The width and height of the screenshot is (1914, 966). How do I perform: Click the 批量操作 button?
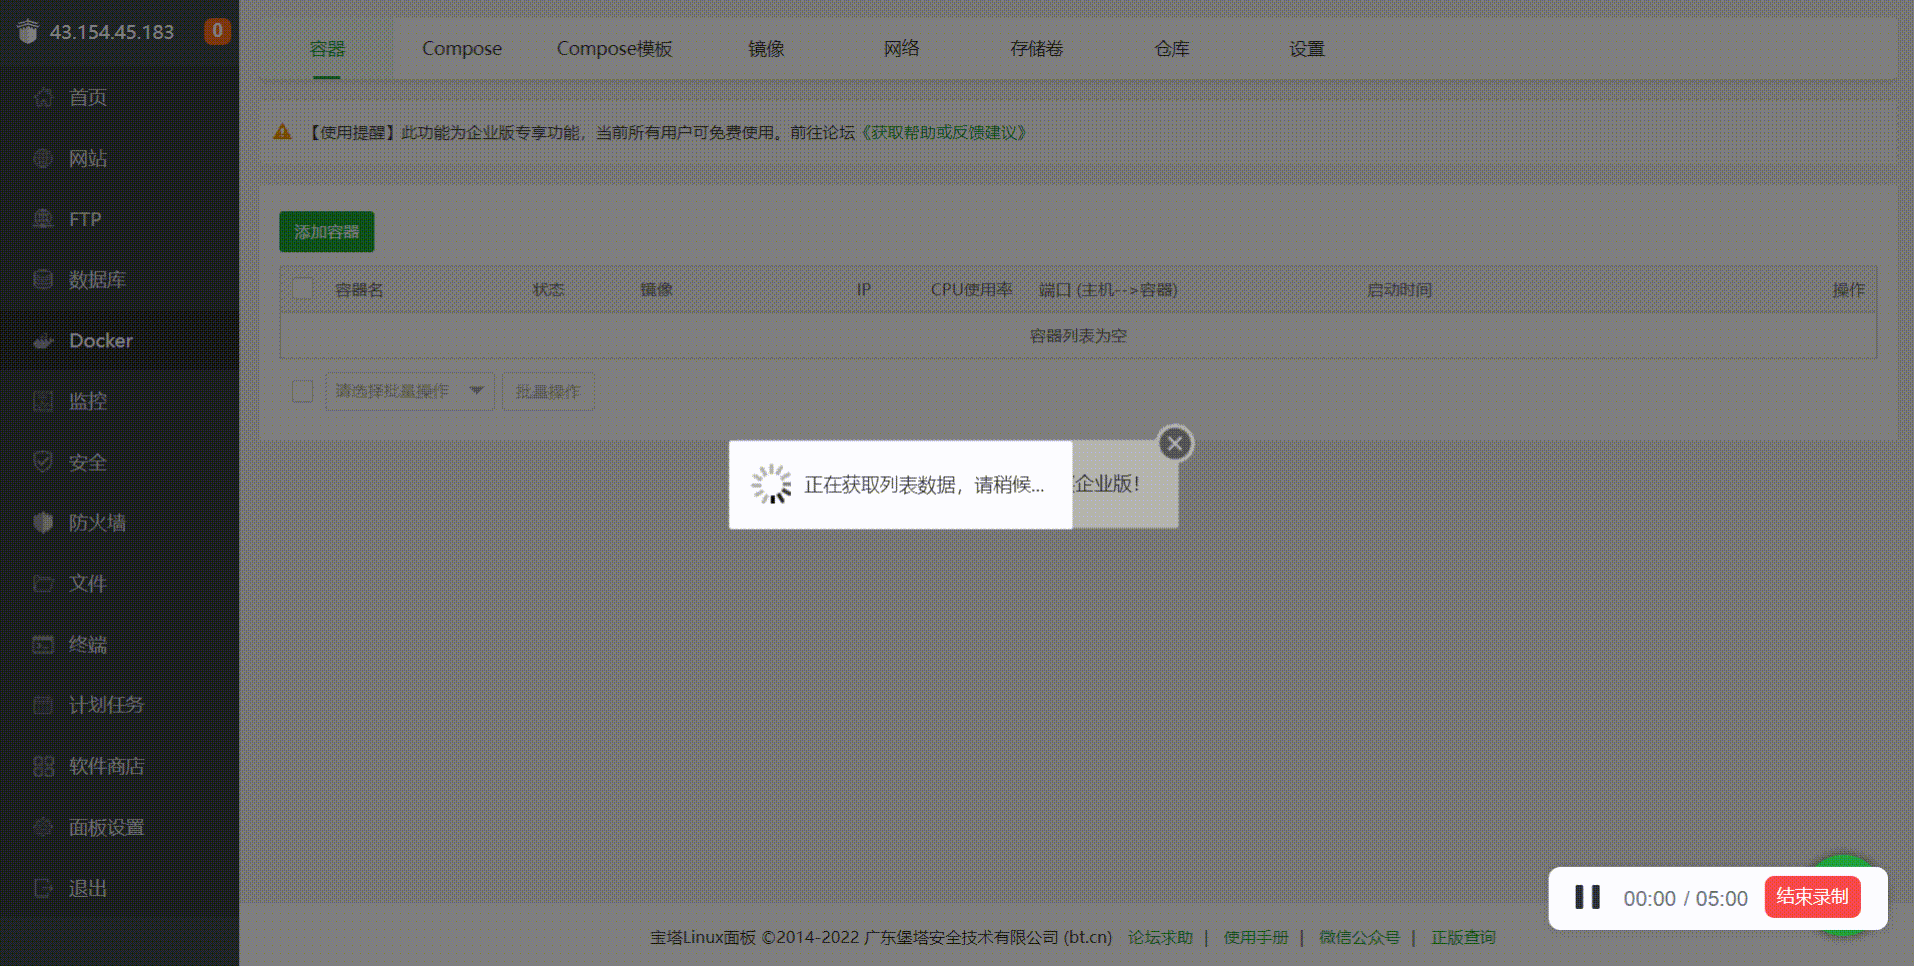tap(548, 391)
